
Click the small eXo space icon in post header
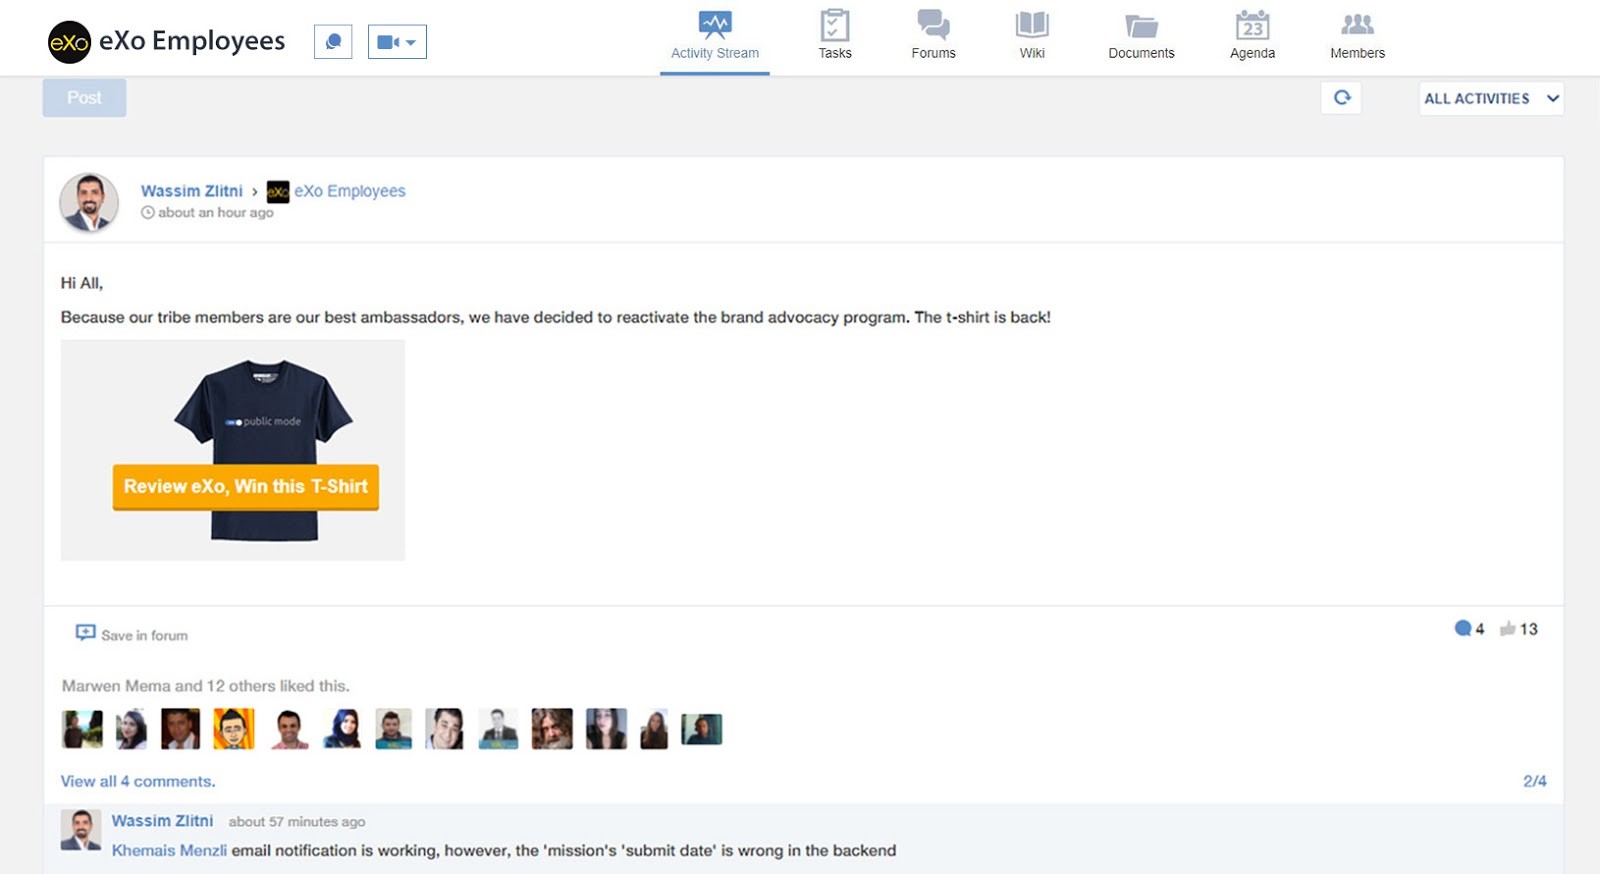tap(278, 192)
